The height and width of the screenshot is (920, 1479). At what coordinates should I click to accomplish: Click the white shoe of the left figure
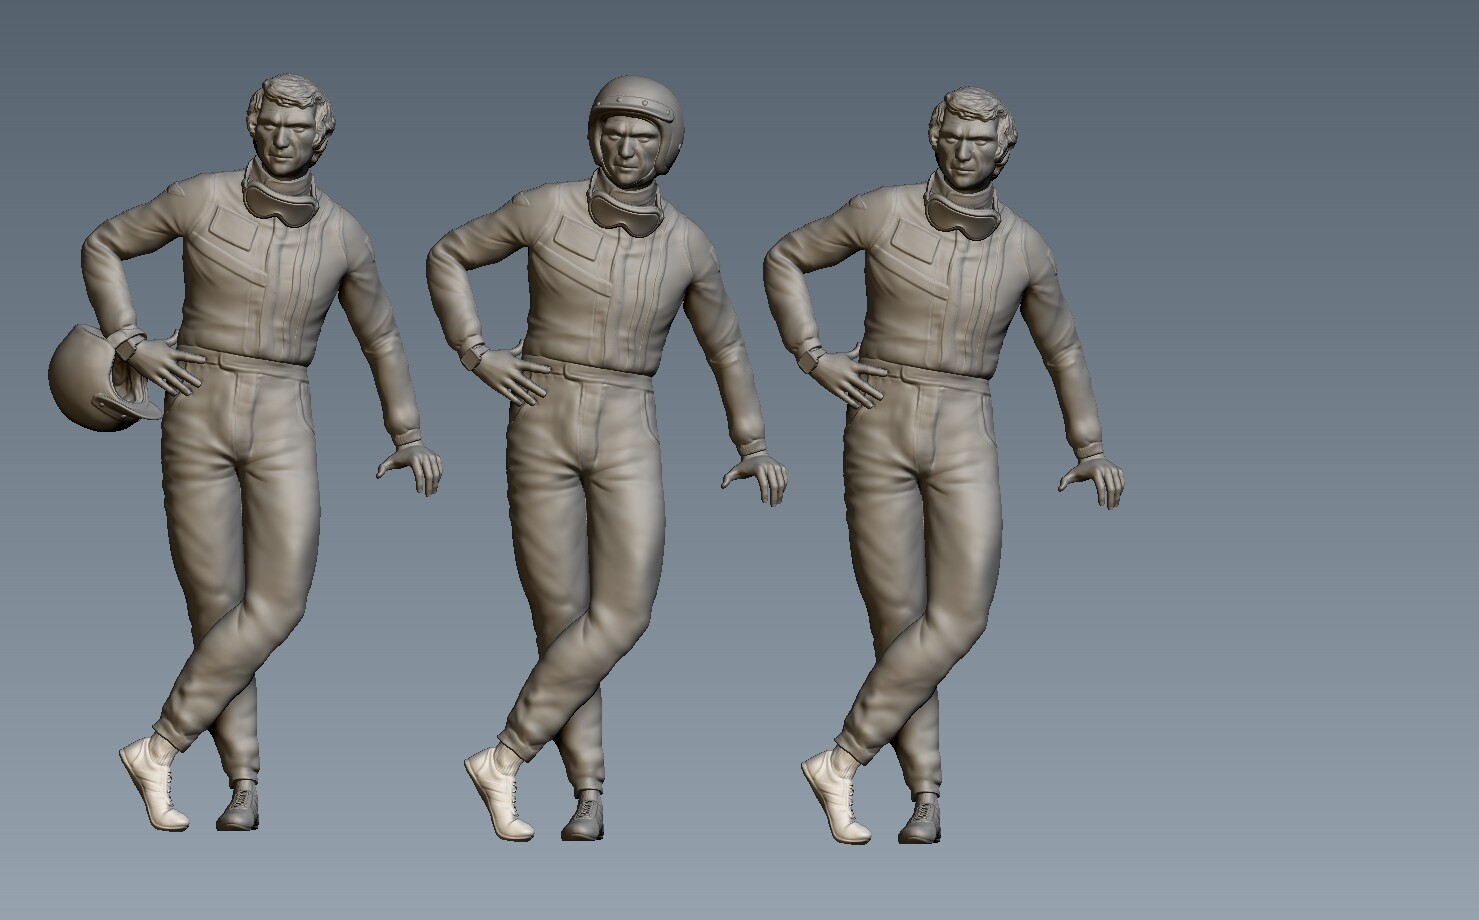pos(152,783)
